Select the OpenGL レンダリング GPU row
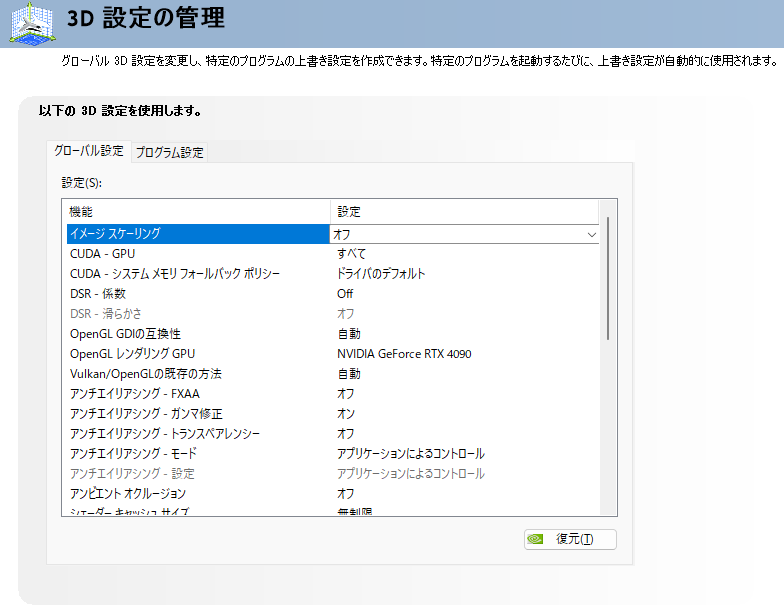Screen dimensions: 784x608 coord(332,354)
